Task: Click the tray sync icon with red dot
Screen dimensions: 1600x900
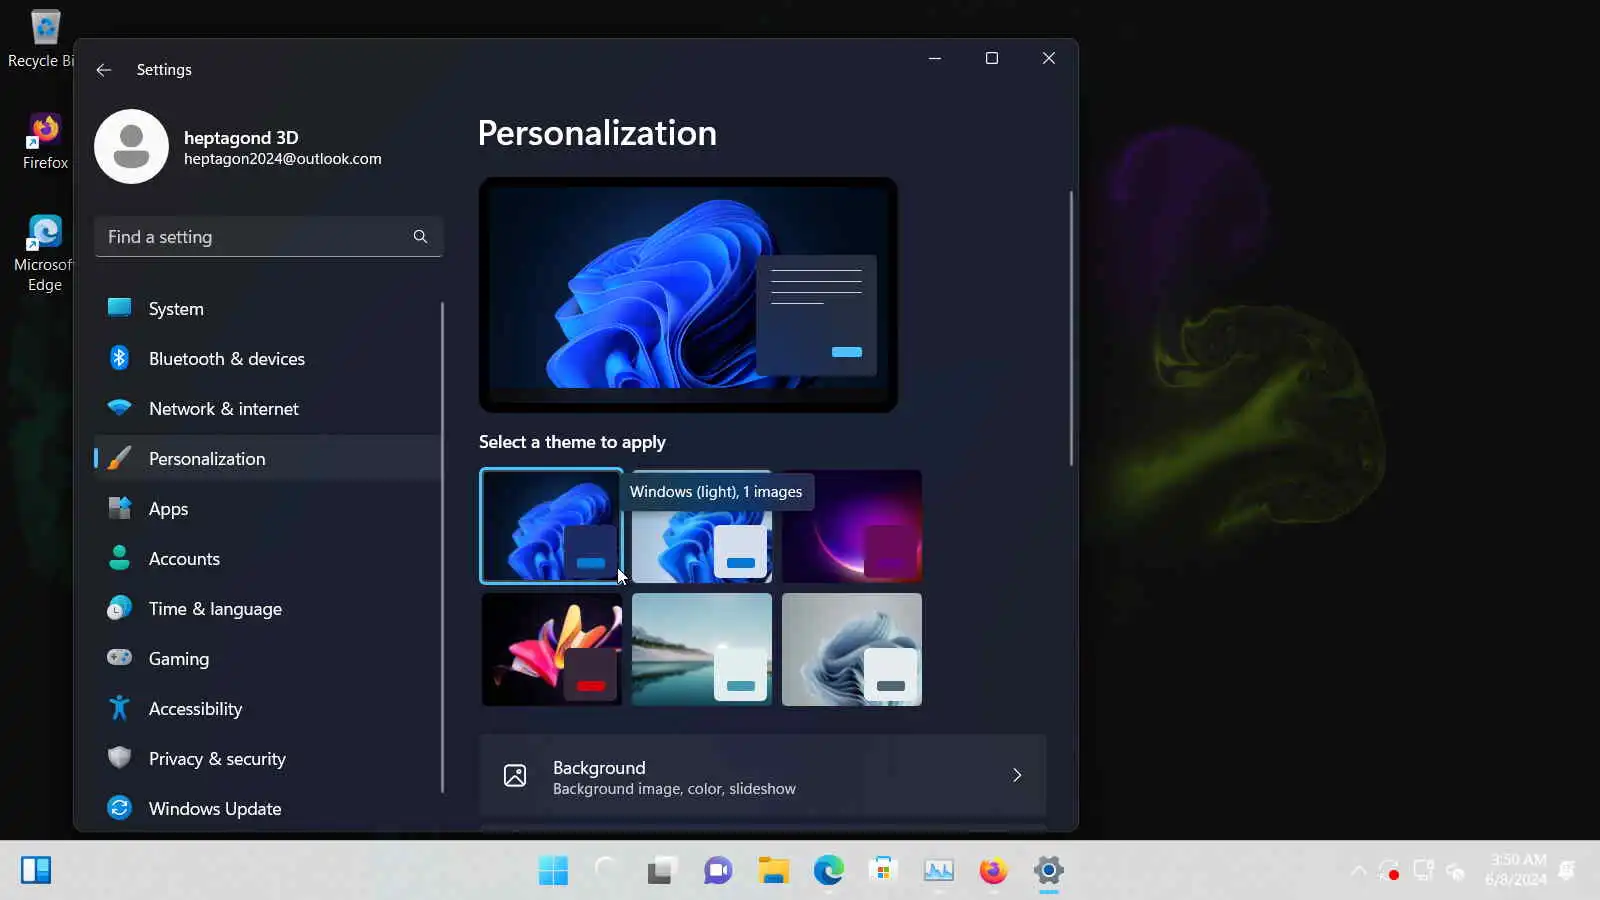Action: click(x=1389, y=871)
